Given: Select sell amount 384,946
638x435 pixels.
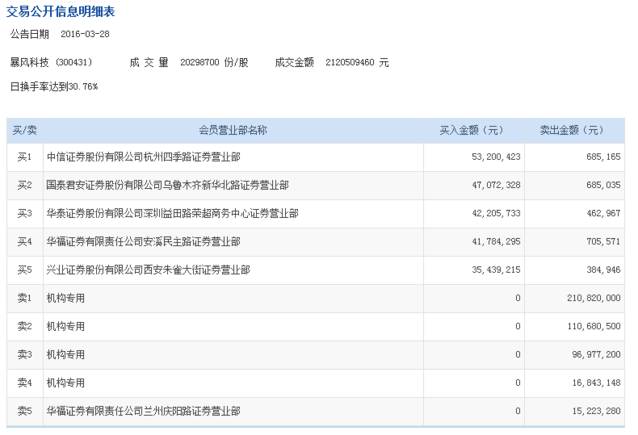Looking at the screenshot, I should pyautogui.click(x=603, y=270).
